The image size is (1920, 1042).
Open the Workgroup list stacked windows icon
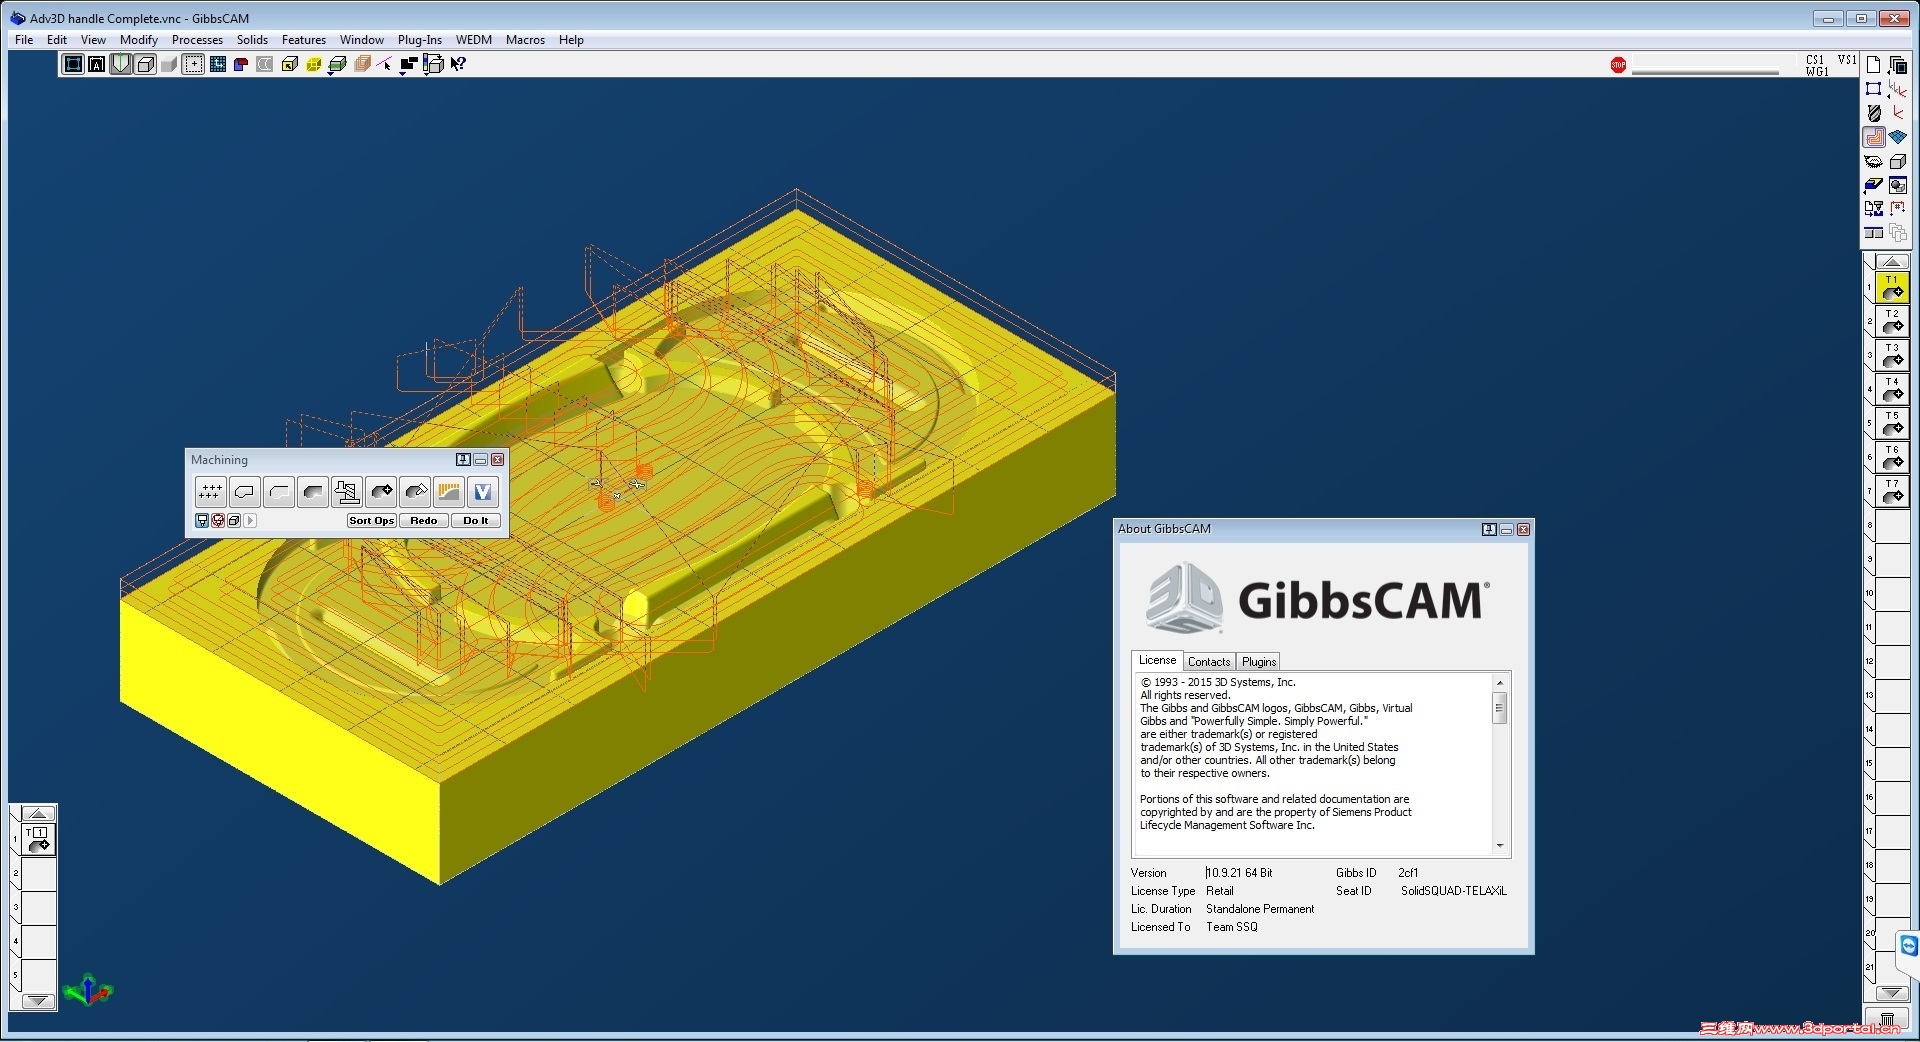point(1897,65)
